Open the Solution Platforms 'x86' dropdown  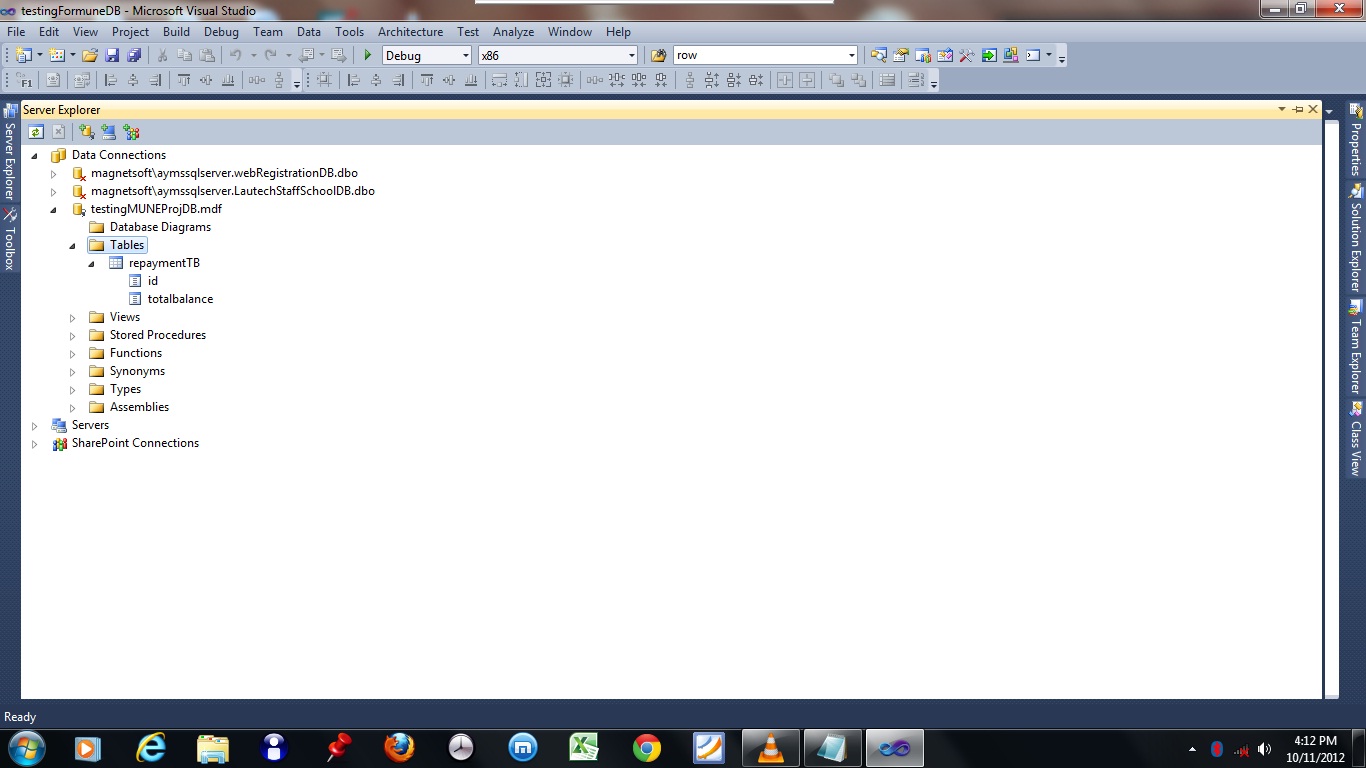point(631,56)
